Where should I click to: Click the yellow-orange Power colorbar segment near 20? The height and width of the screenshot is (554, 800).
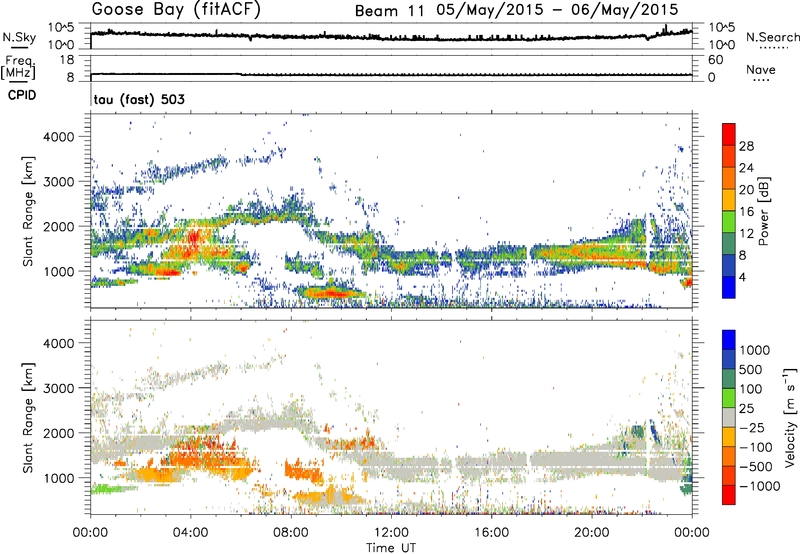click(729, 200)
